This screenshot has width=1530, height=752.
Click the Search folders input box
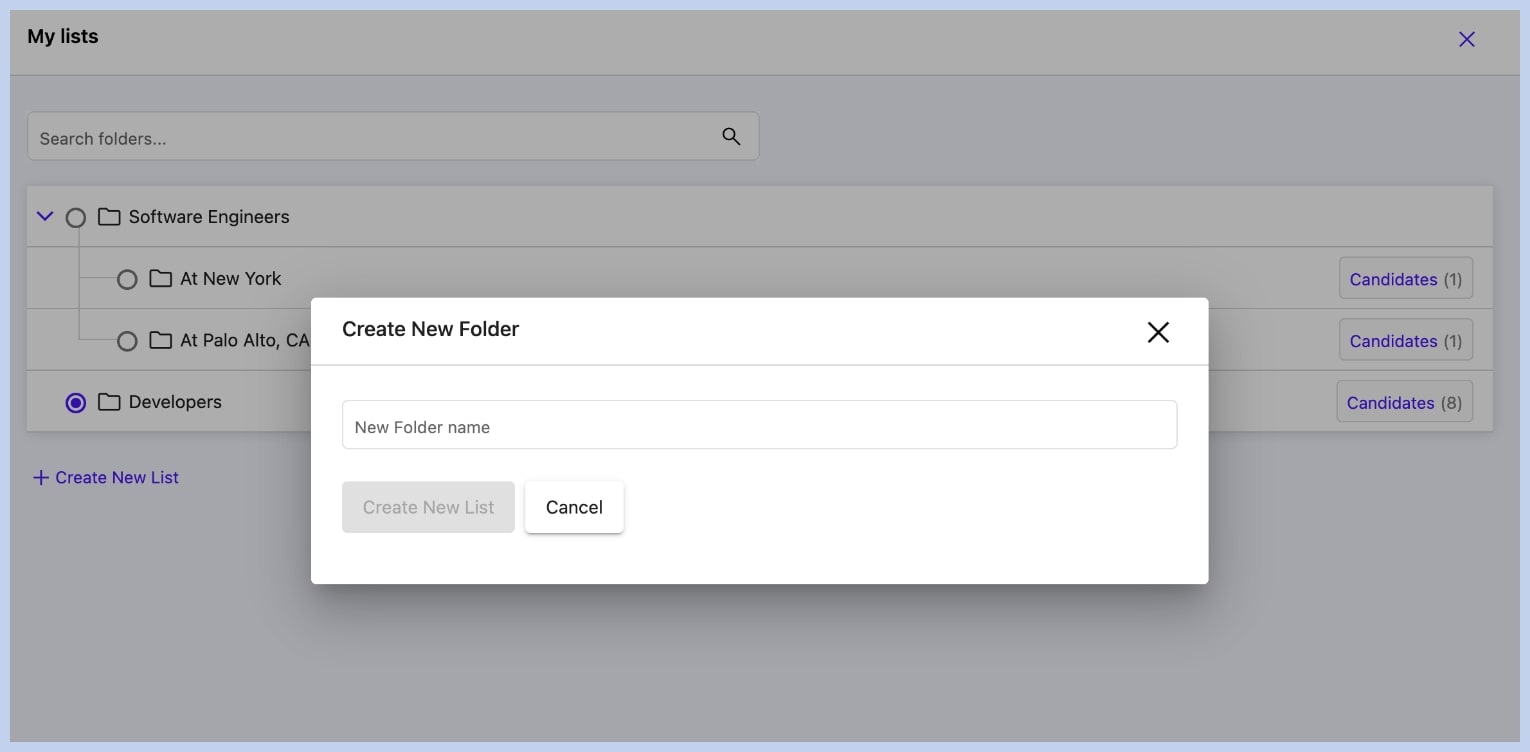(x=370, y=138)
